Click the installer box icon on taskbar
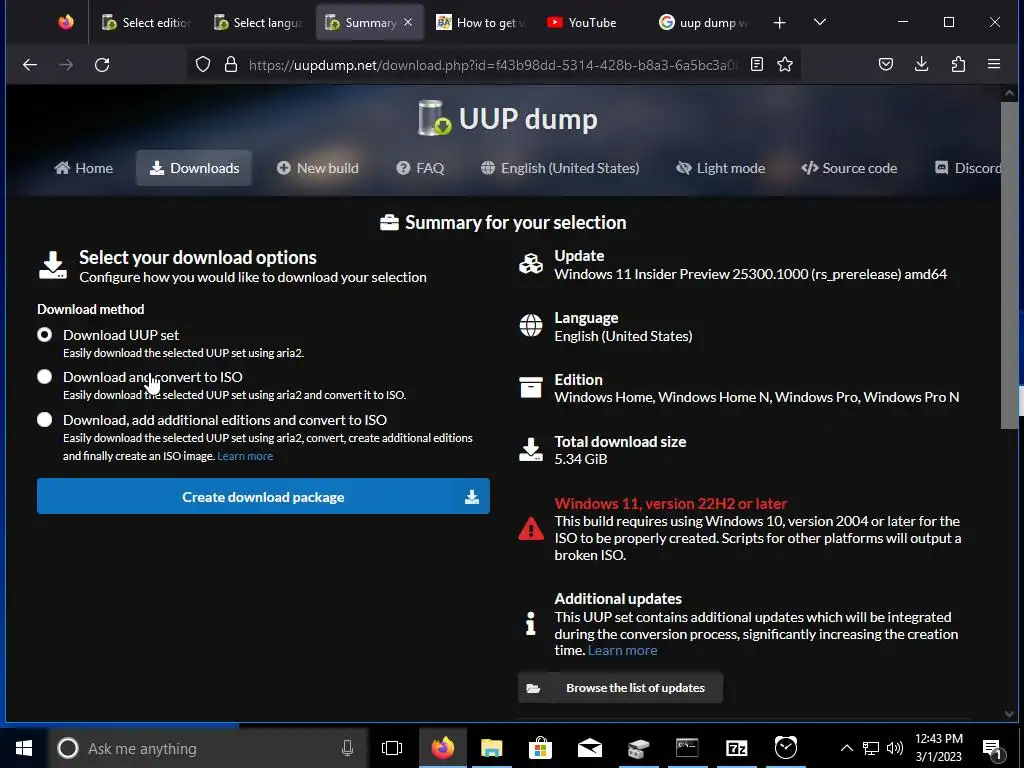Viewport: 1024px width, 768px height. pos(639,748)
